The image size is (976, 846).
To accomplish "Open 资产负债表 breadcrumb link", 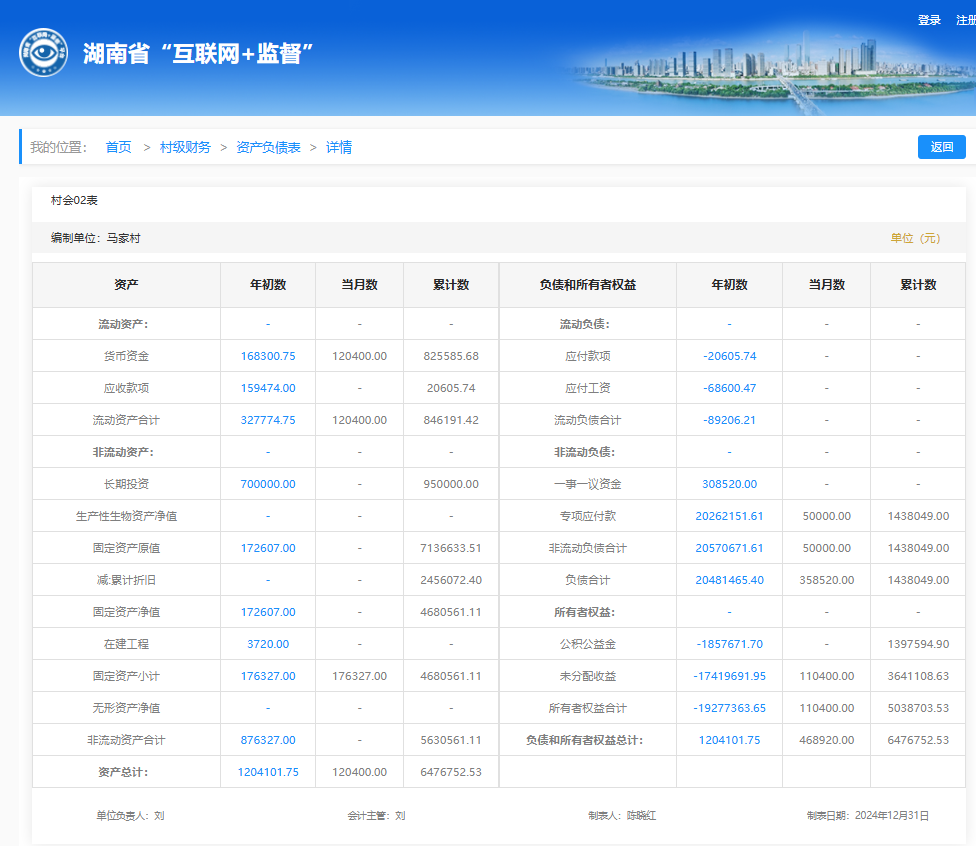I will tap(268, 147).
